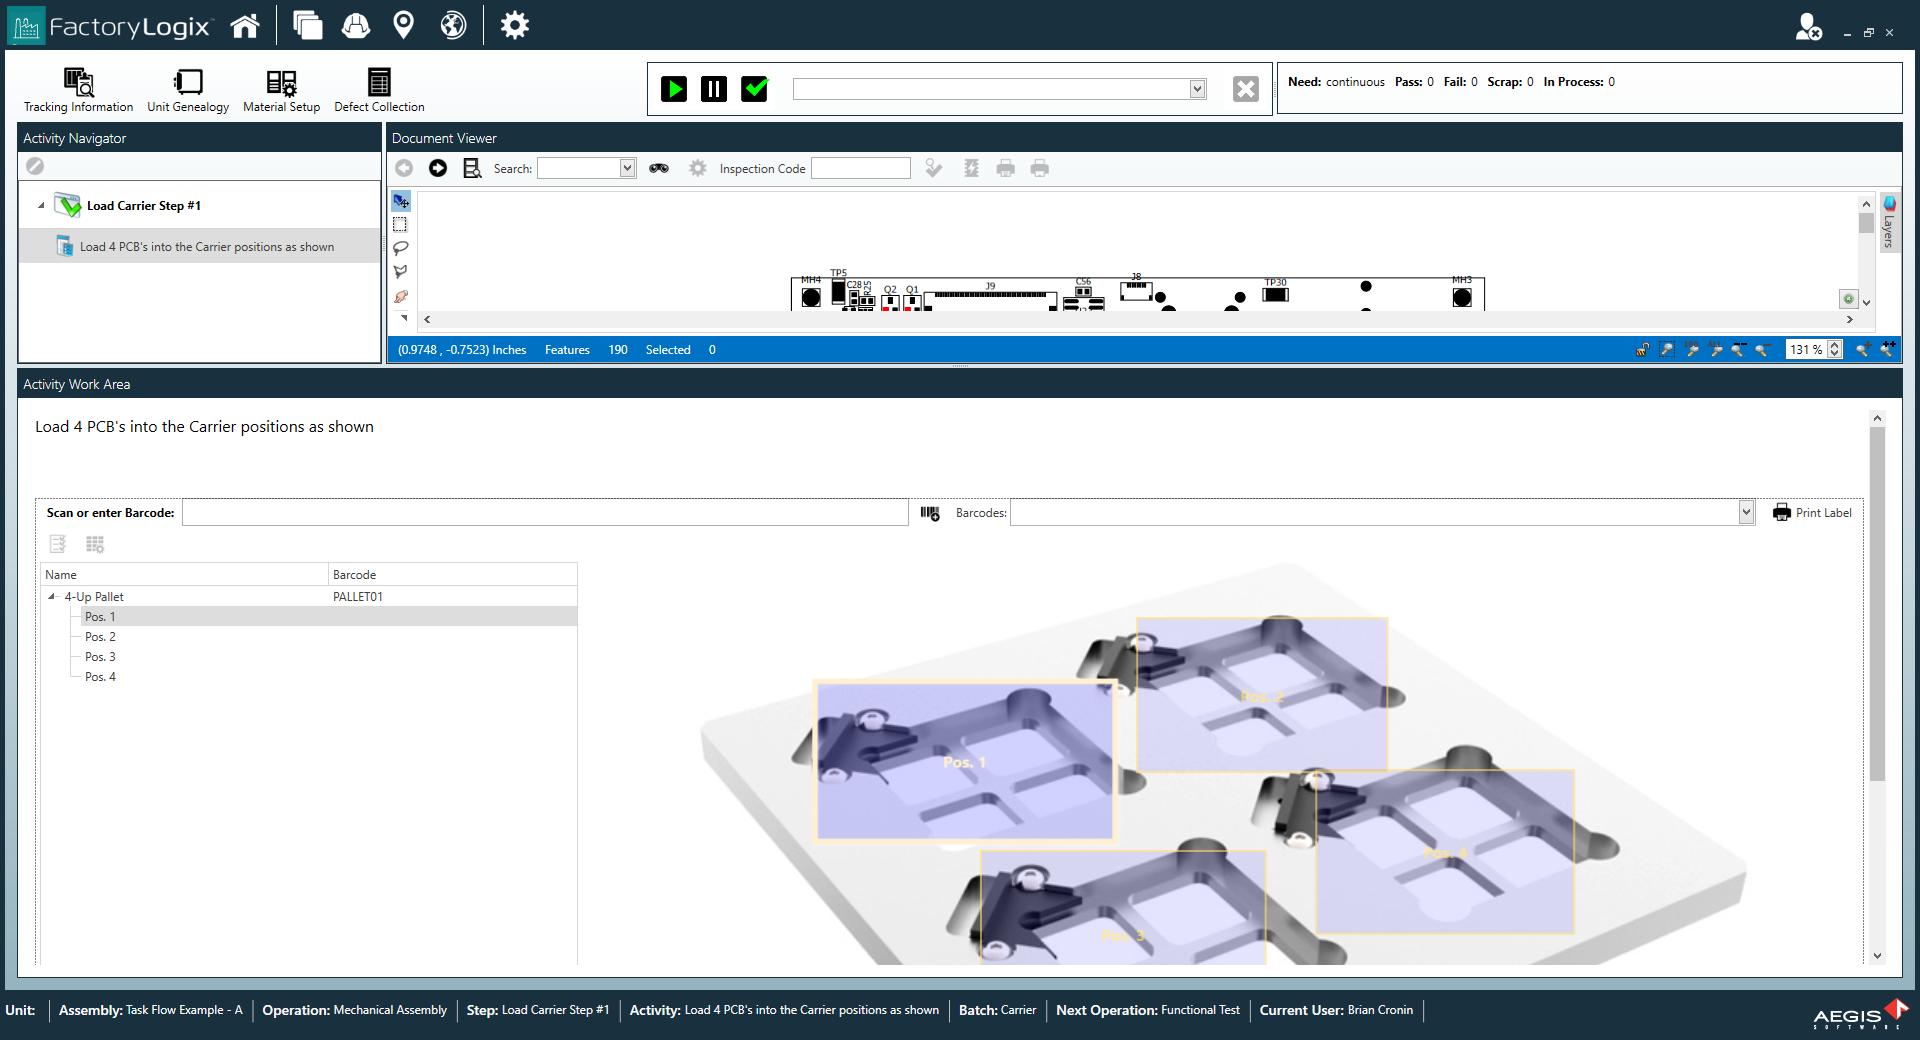Image resolution: width=1920 pixels, height=1040 pixels.
Task: Open the Barcodes dropdown
Action: (x=1746, y=512)
